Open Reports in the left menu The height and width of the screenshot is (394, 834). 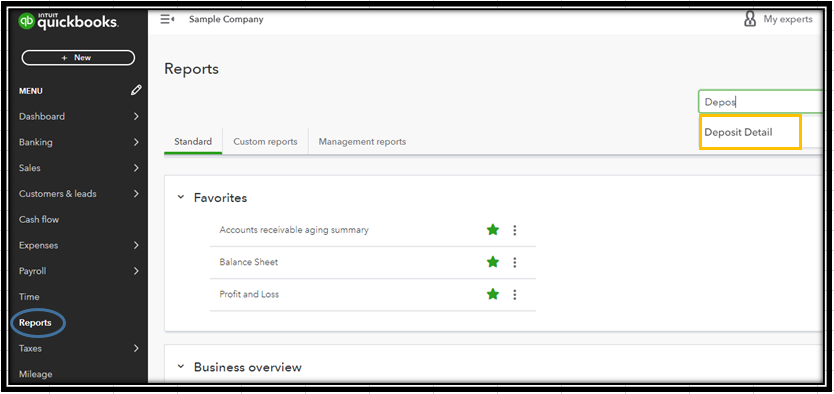pyautogui.click(x=35, y=323)
